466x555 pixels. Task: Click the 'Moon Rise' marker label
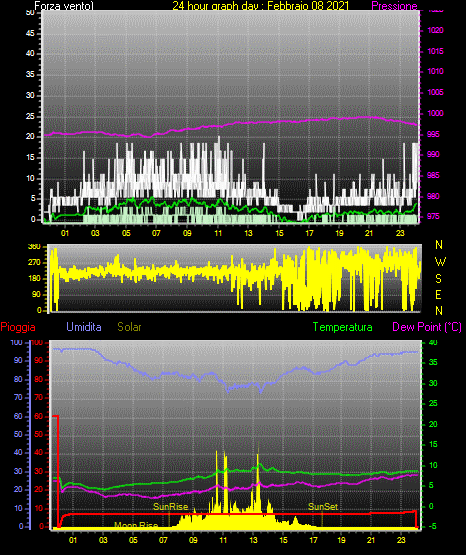[136, 525]
